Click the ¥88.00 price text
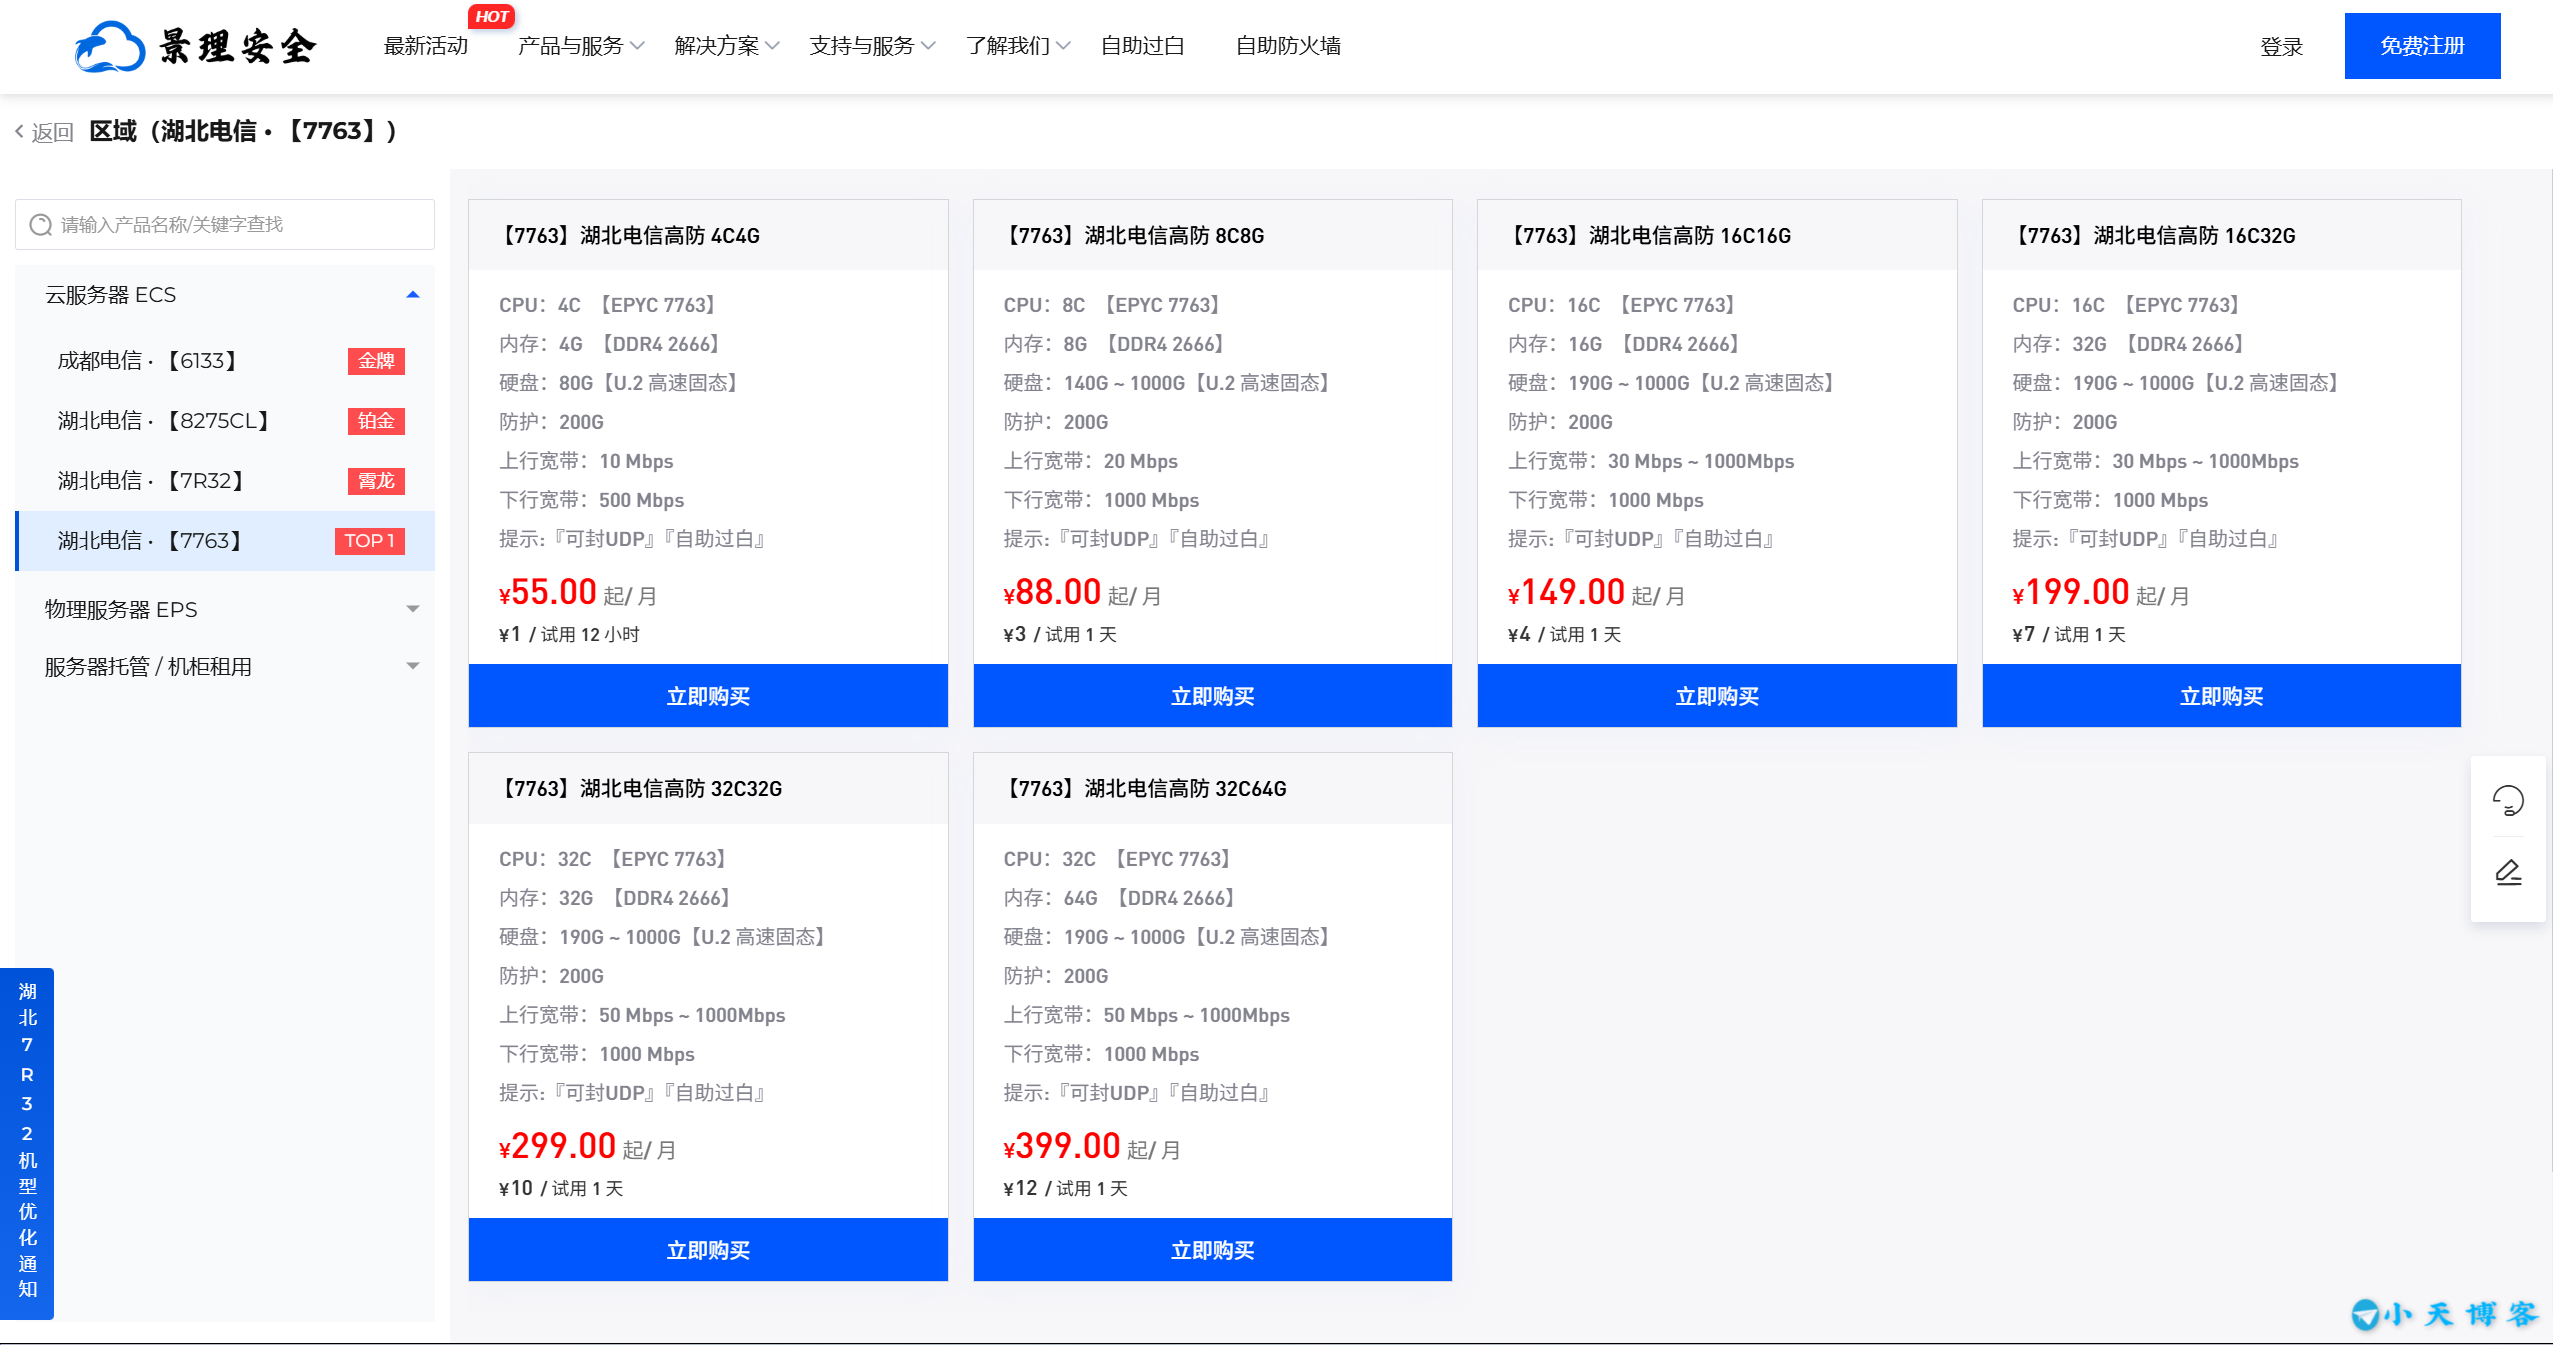The image size is (2553, 1345). [1052, 592]
